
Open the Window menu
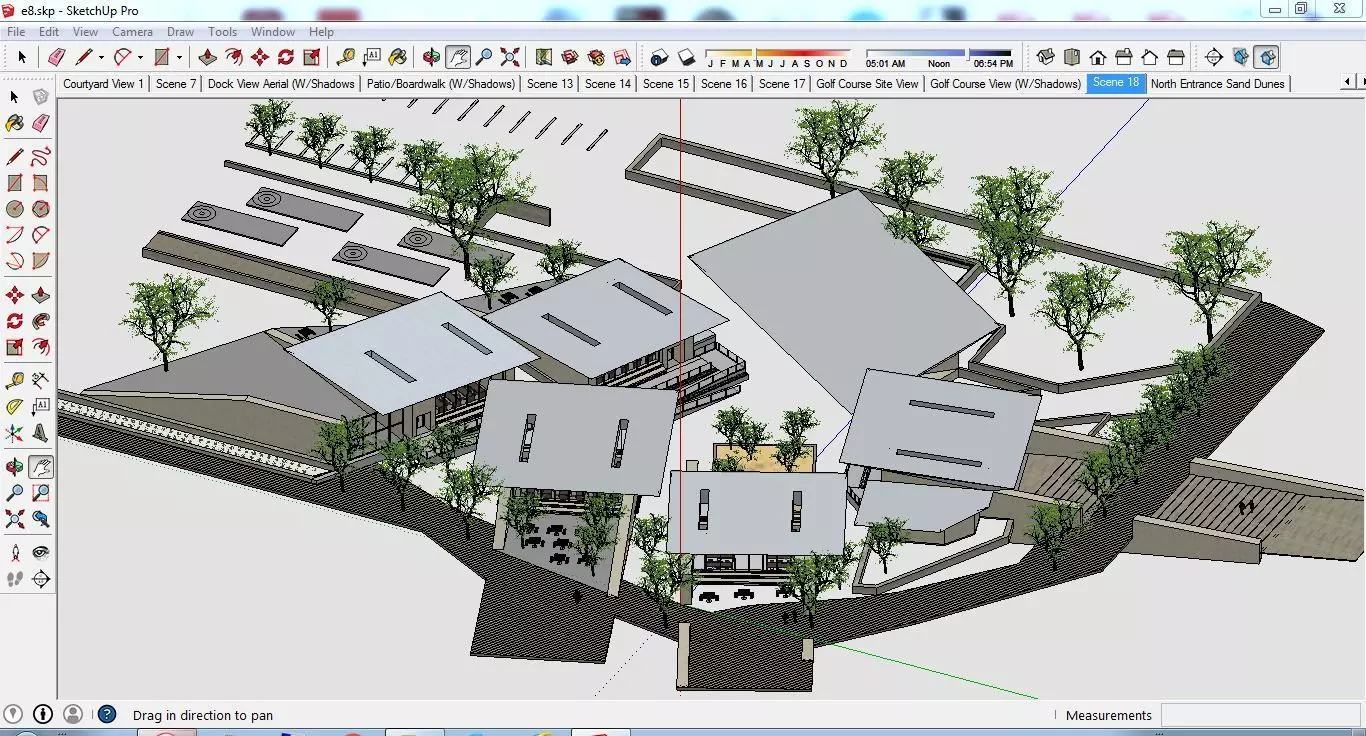[273, 32]
